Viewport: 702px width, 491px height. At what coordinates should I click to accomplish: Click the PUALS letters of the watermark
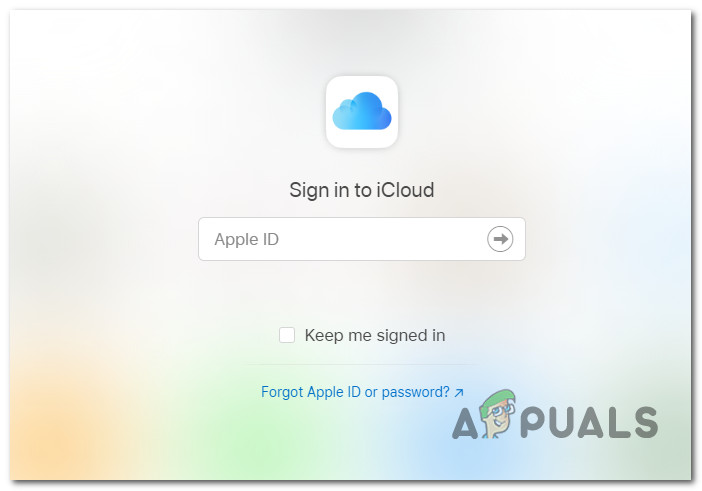tap(589, 422)
